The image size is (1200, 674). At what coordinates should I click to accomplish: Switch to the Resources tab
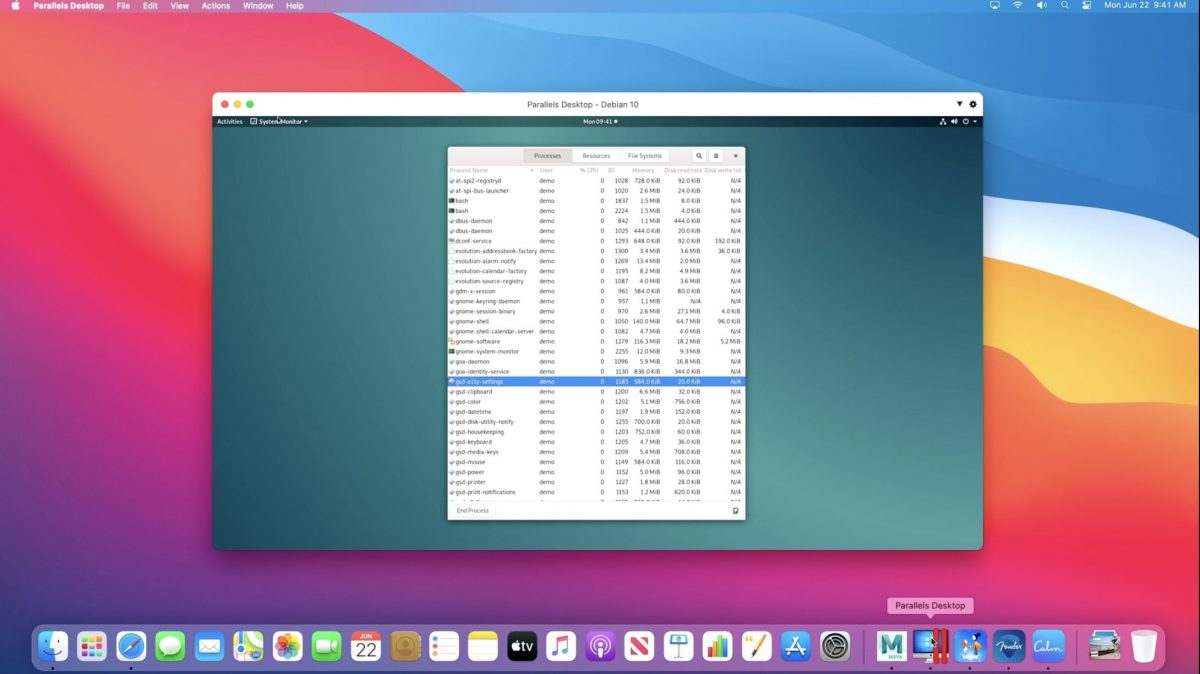pyautogui.click(x=596, y=156)
